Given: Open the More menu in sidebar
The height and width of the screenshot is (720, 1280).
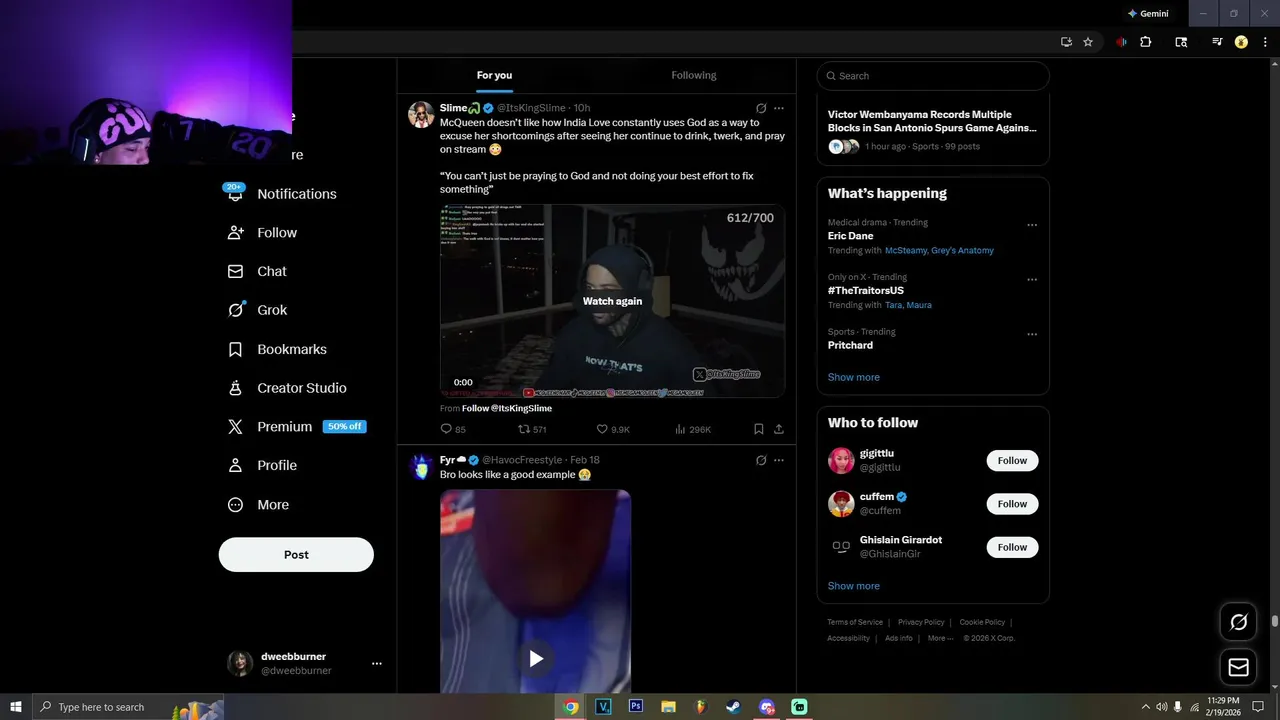Looking at the screenshot, I should pyautogui.click(x=259, y=505).
